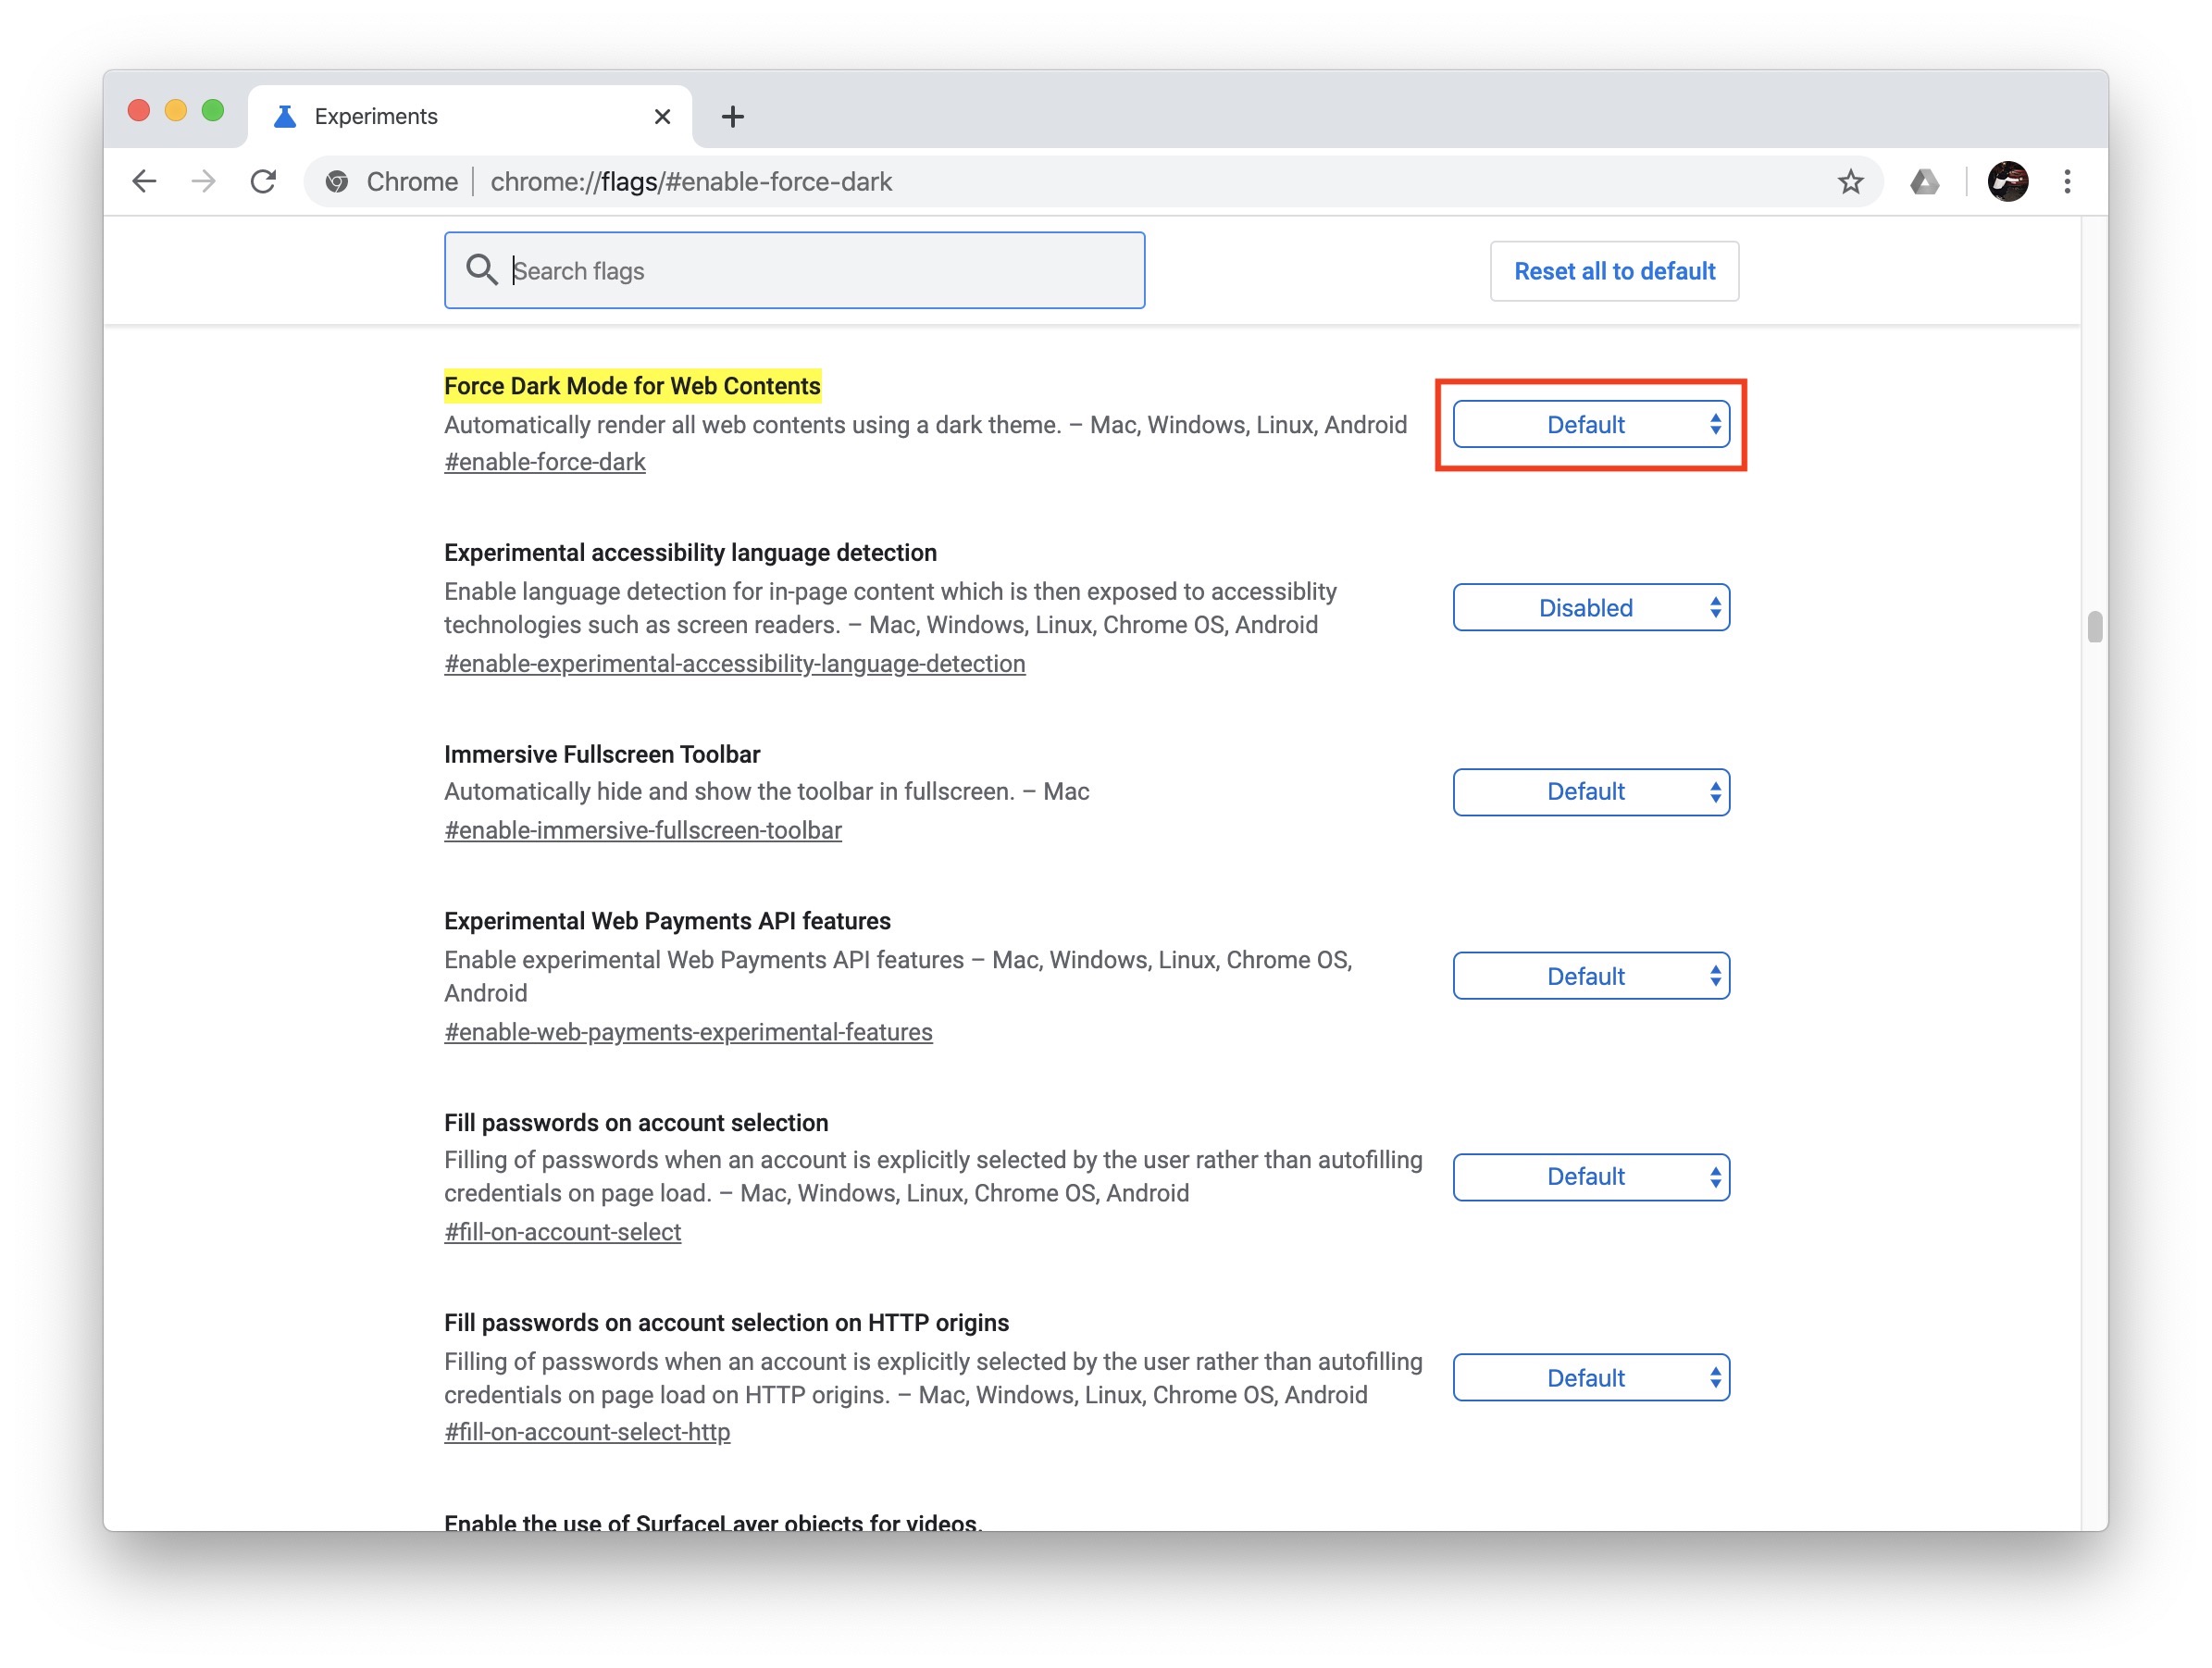Viewport: 2212px width, 1668px height.
Task: Open the profile avatar menu
Action: point(2007,181)
